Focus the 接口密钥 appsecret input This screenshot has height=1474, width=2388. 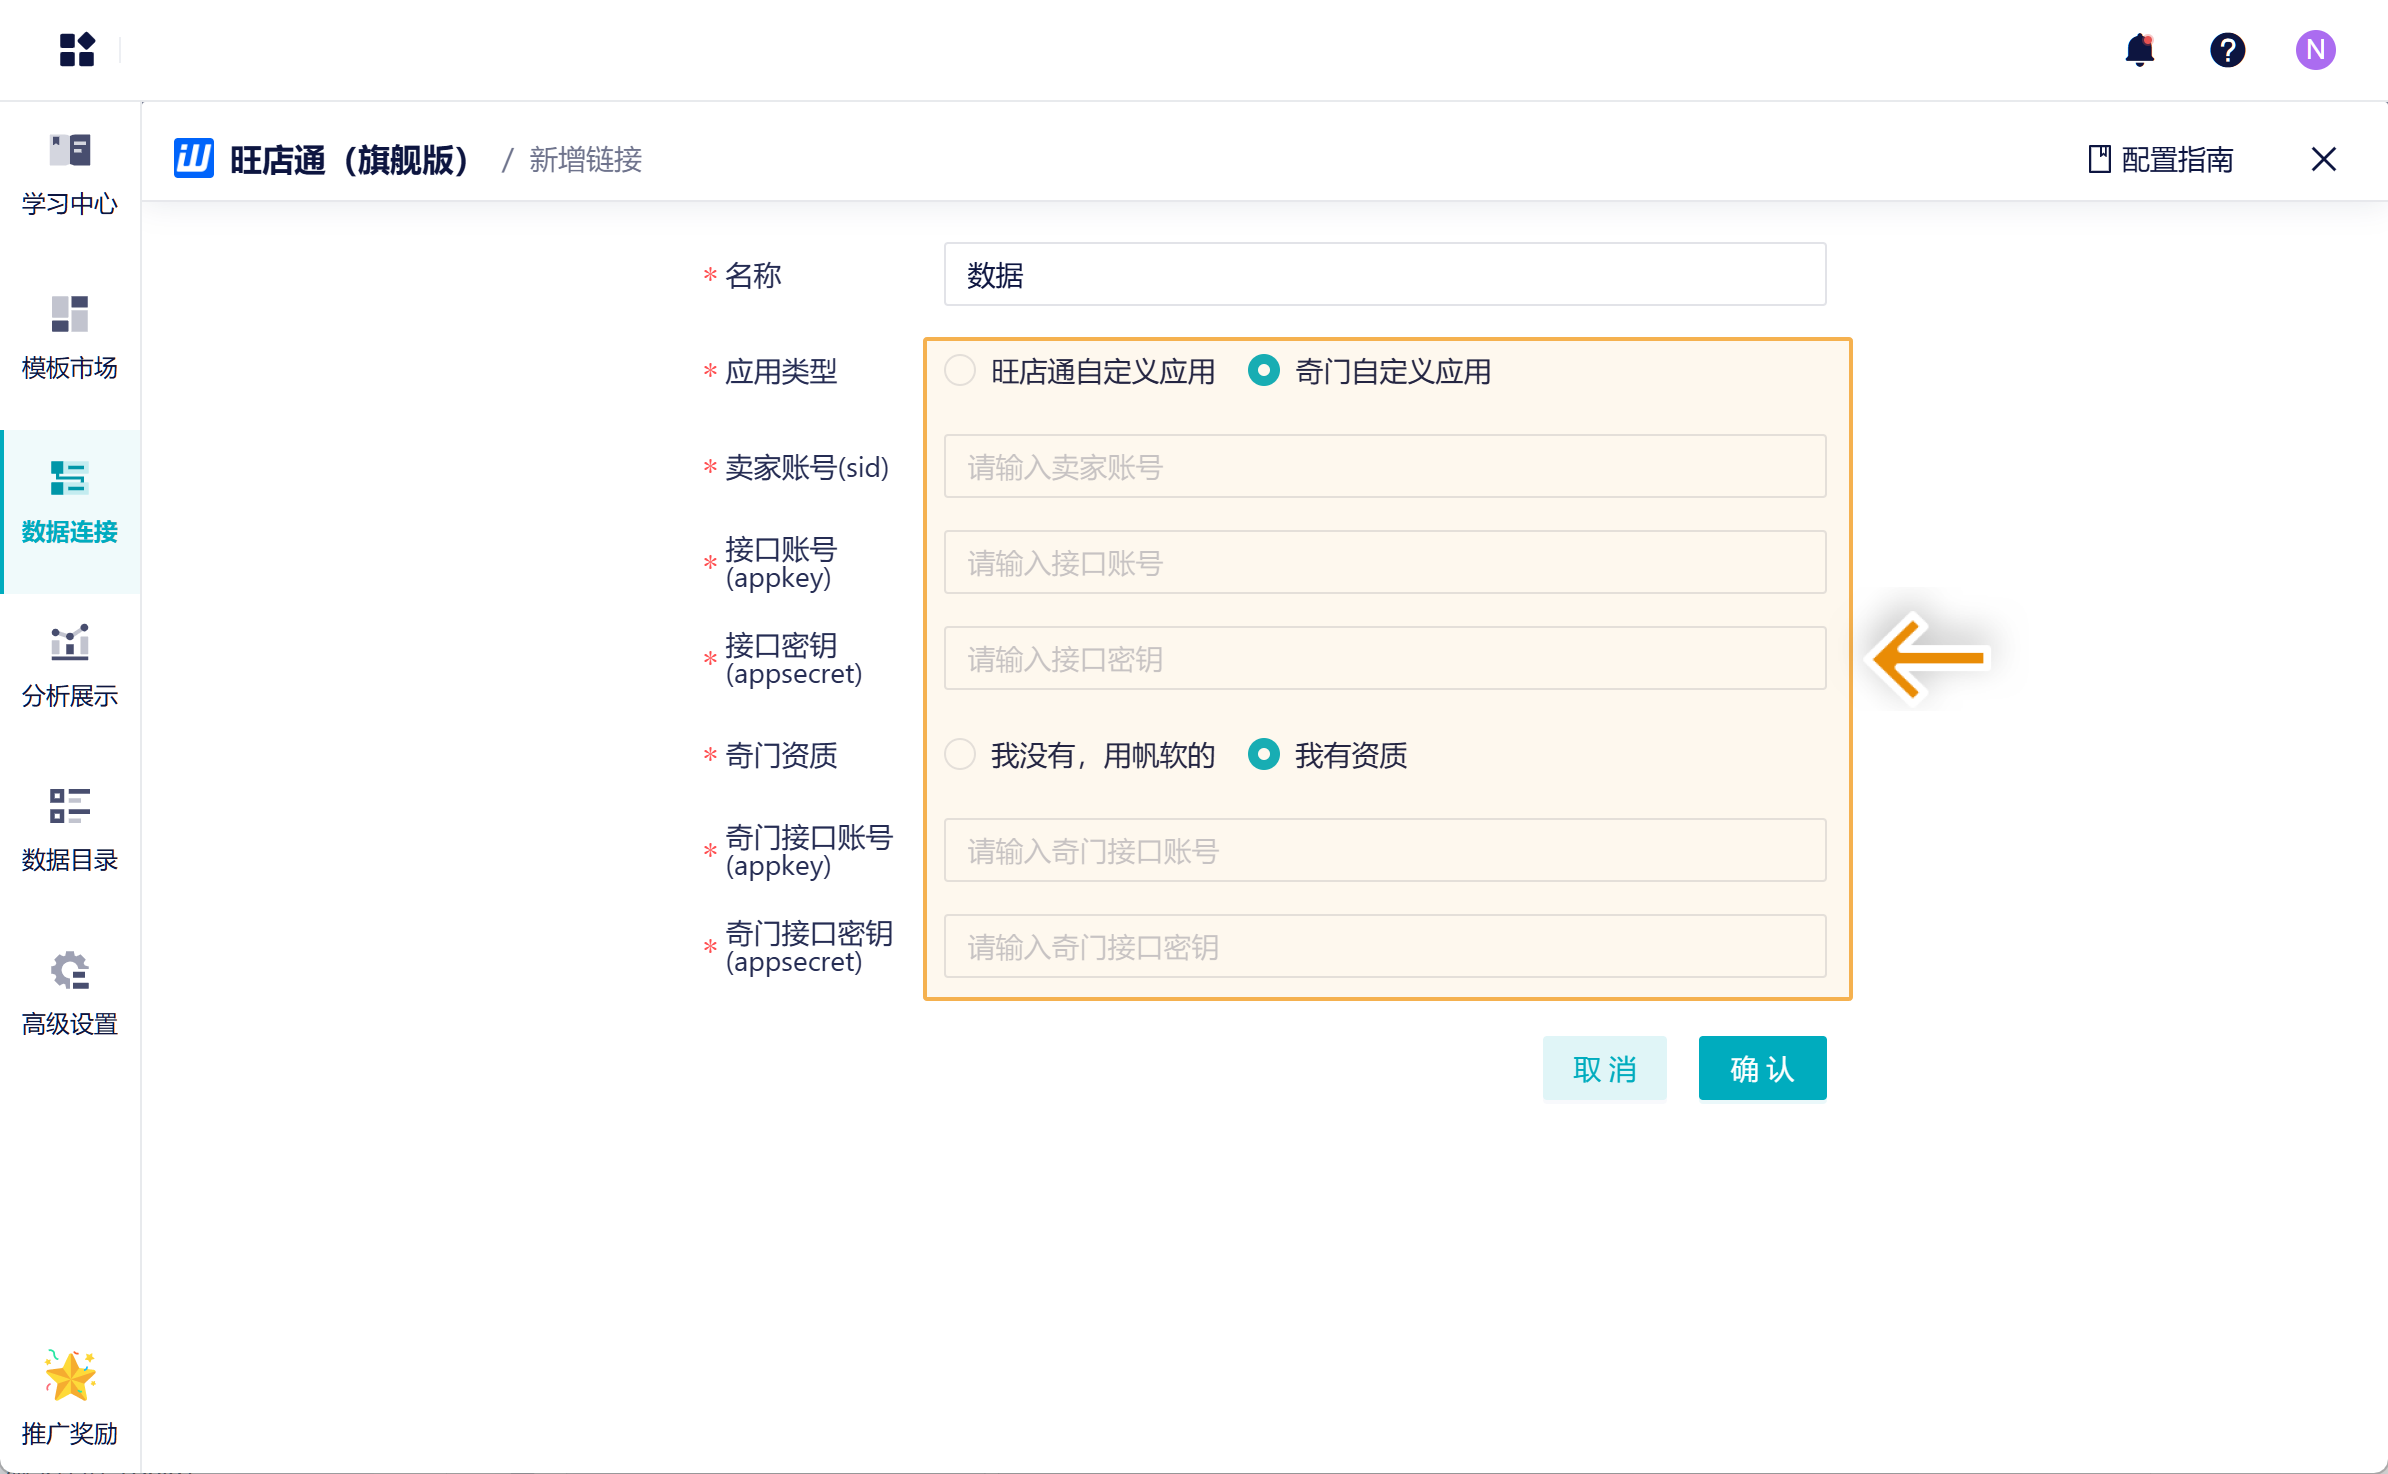(x=1385, y=658)
